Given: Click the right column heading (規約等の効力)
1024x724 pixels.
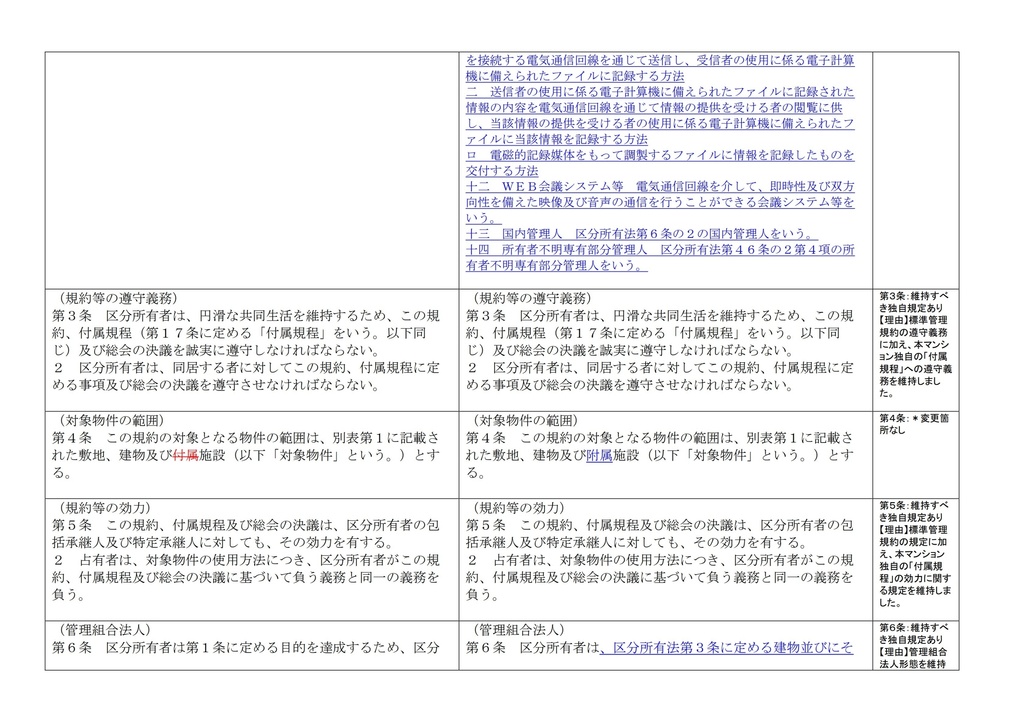Looking at the screenshot, I should point(519,508).
